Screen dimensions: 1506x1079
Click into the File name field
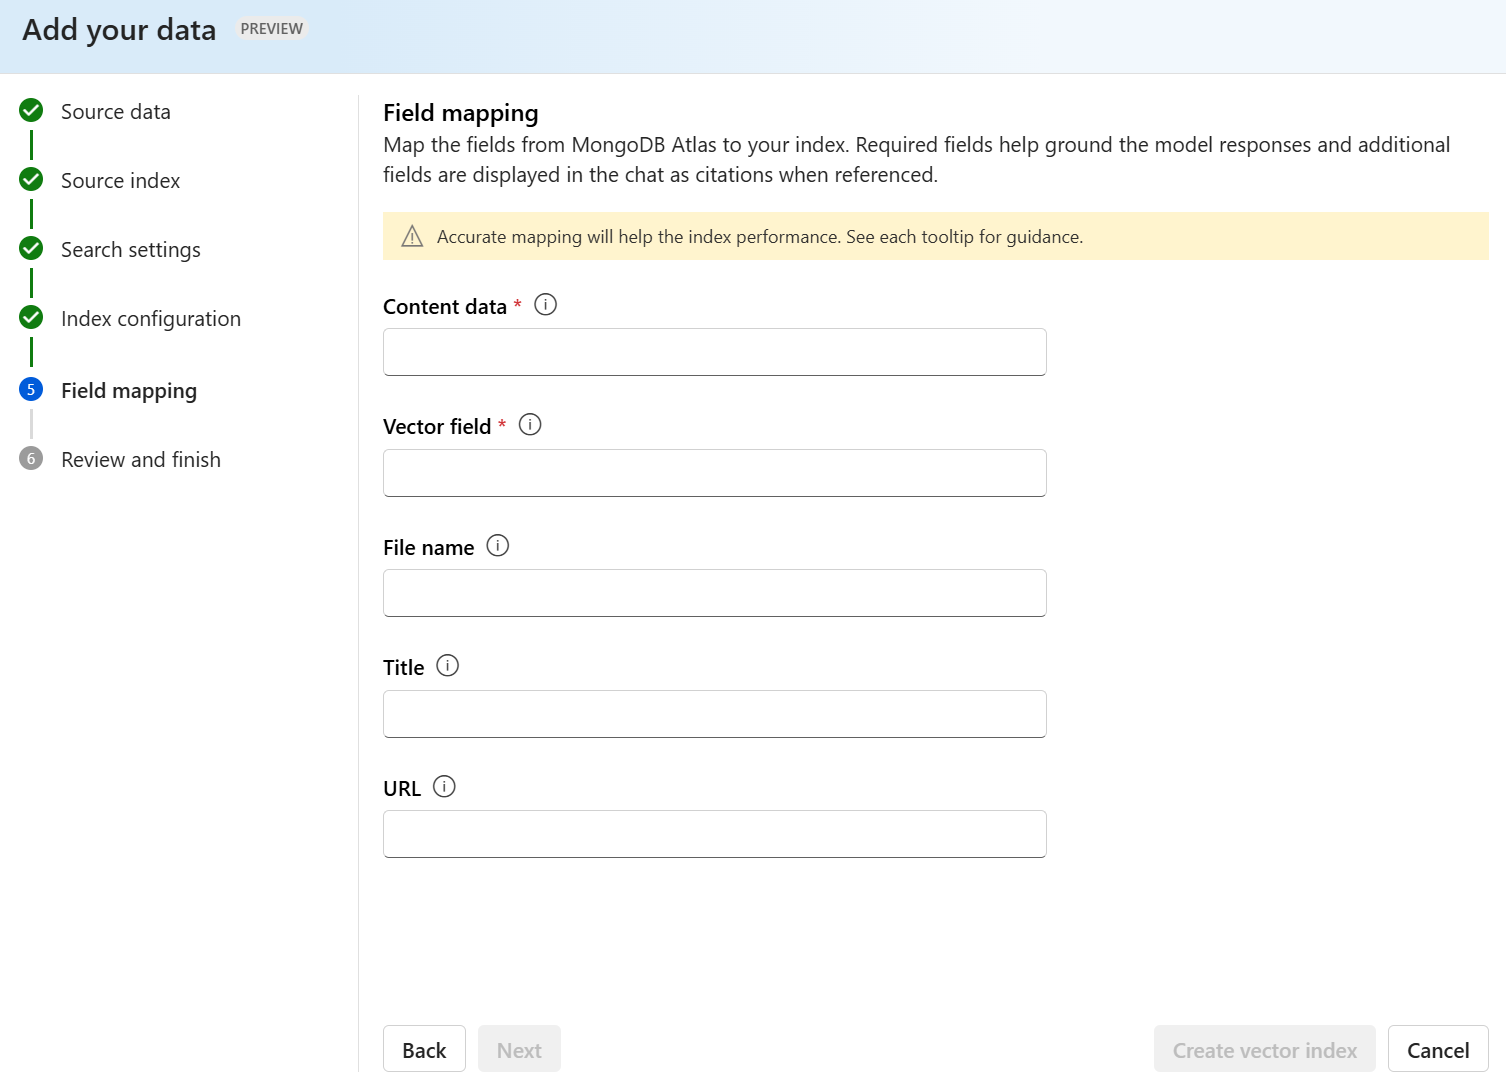[714, 593]
